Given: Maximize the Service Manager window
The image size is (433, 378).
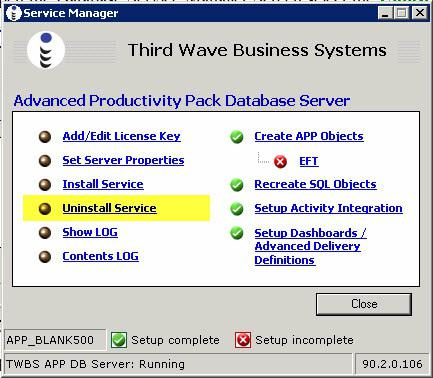Looking at the screenshot, I should pyautogui.click(x=401, y=13).
